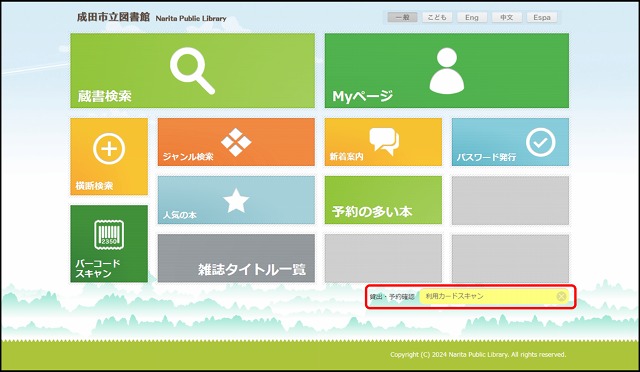The image size is (640, 372).
Task: Click the 成田市立図書館 Narita Public Library title
Action: click(x=151, y=18)
